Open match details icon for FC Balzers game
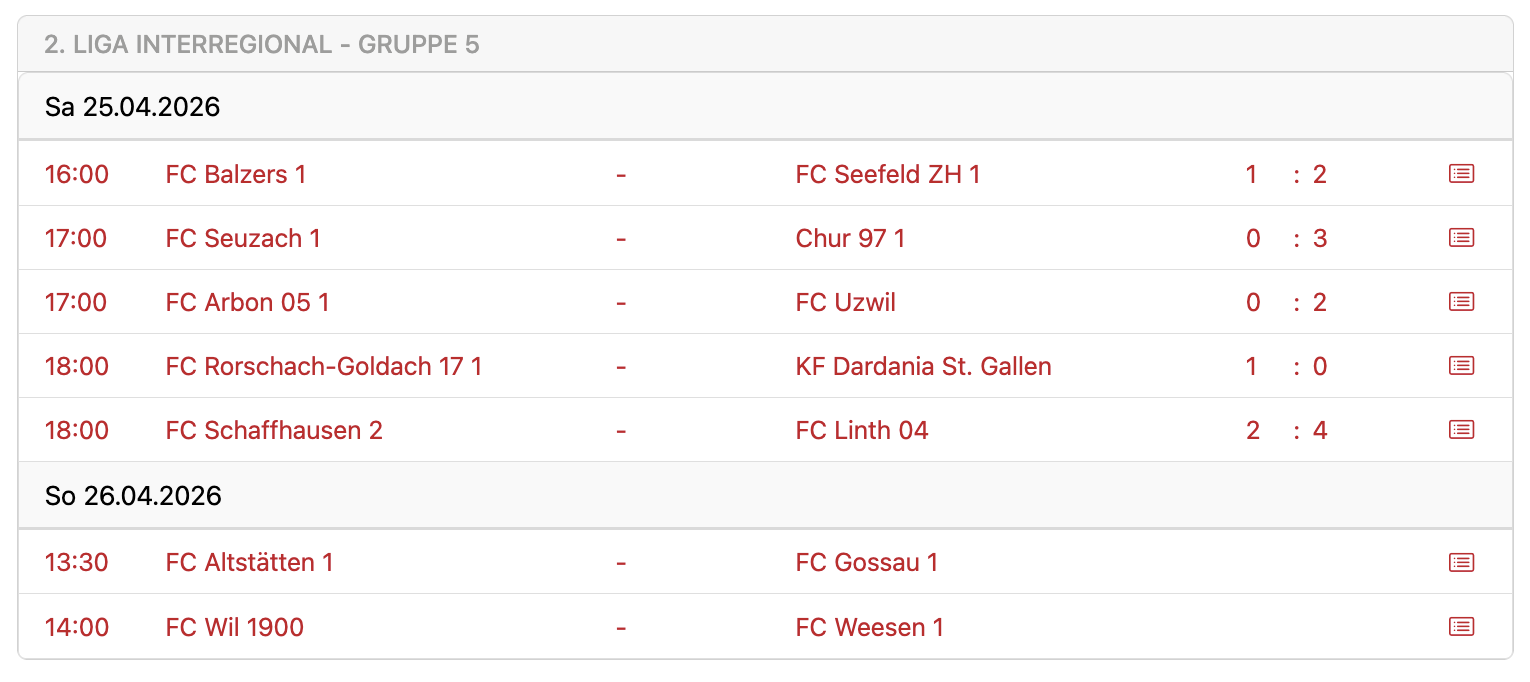The image size is (1530, 682). 1461,174
